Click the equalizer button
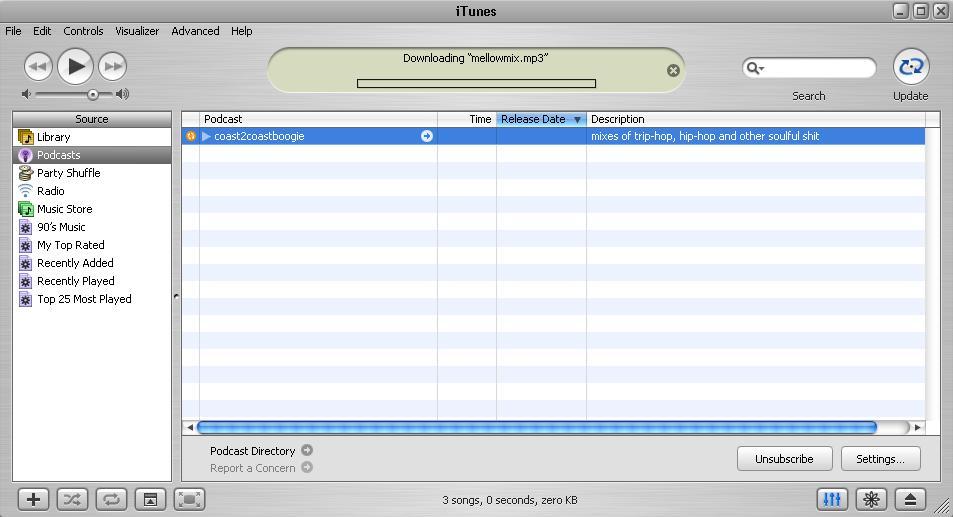This screenshot has width=953, height=517. 832,499
